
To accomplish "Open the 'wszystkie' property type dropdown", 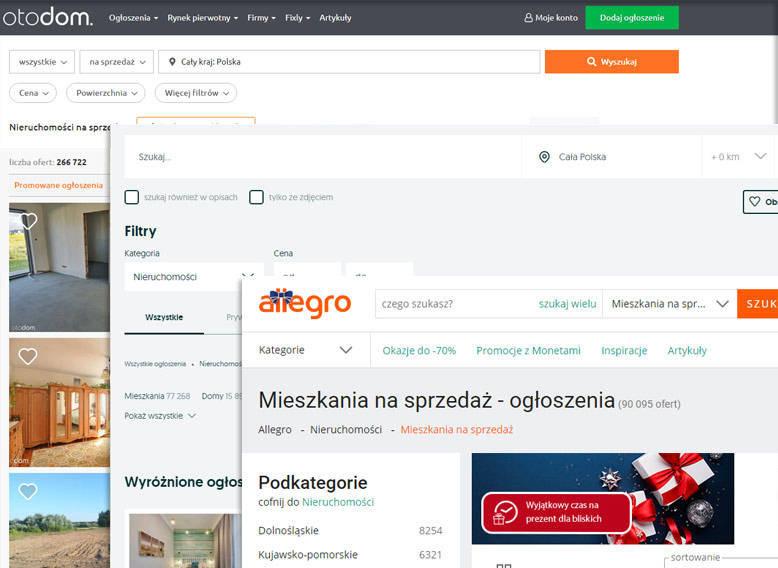I will pos(42,62).
